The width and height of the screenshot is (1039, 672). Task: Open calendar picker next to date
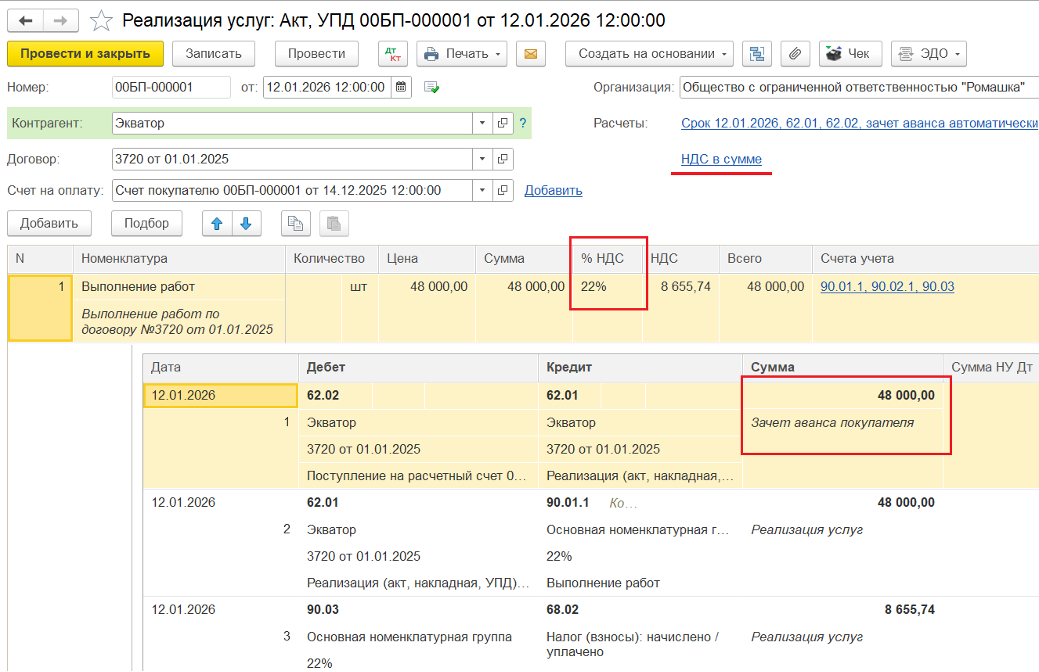(401, 87)
